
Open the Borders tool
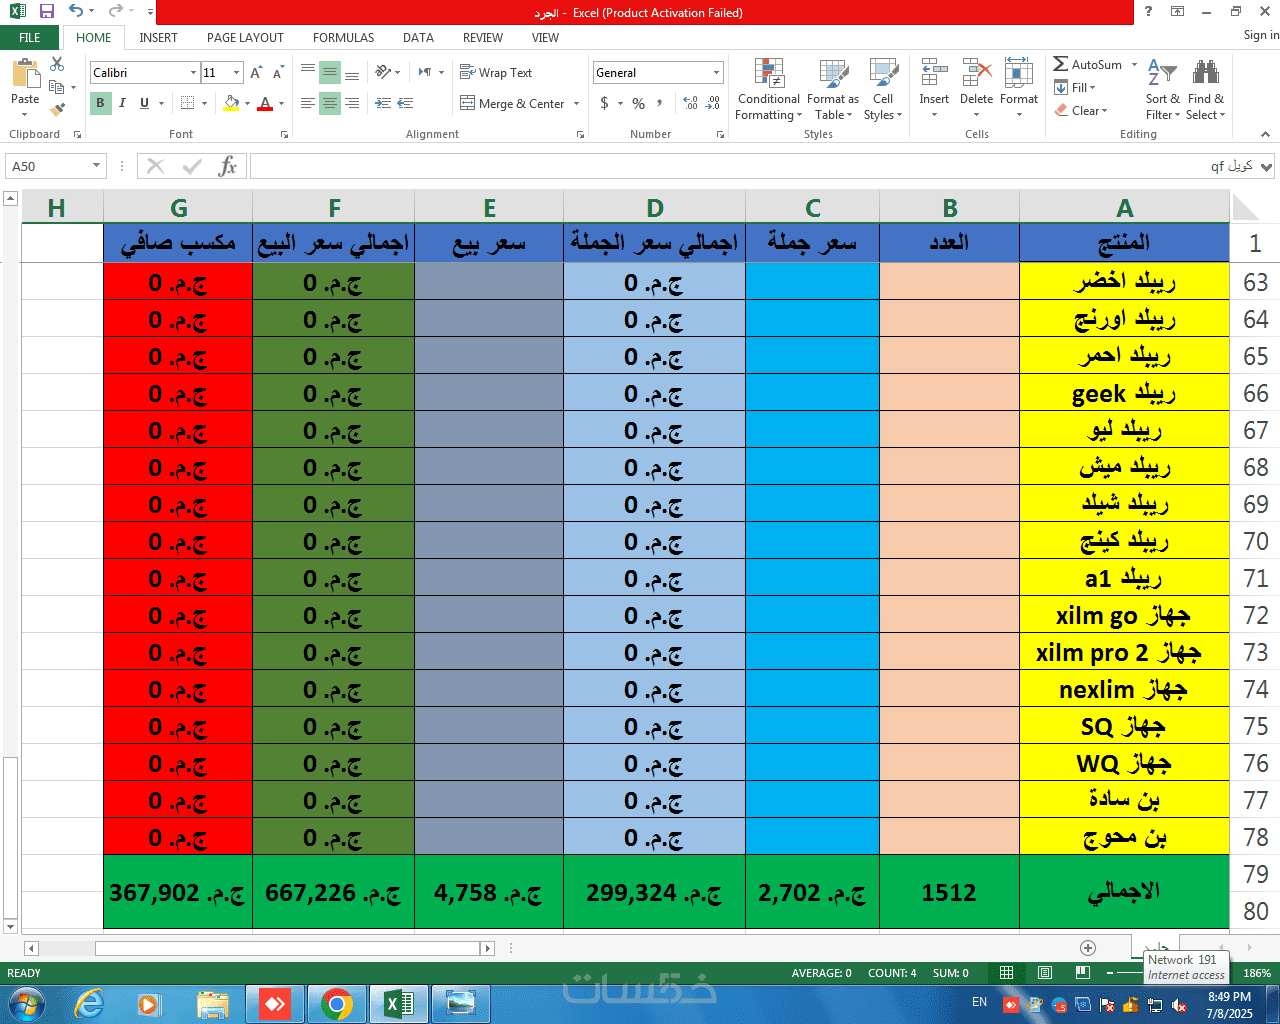click(x=187, y=103)
